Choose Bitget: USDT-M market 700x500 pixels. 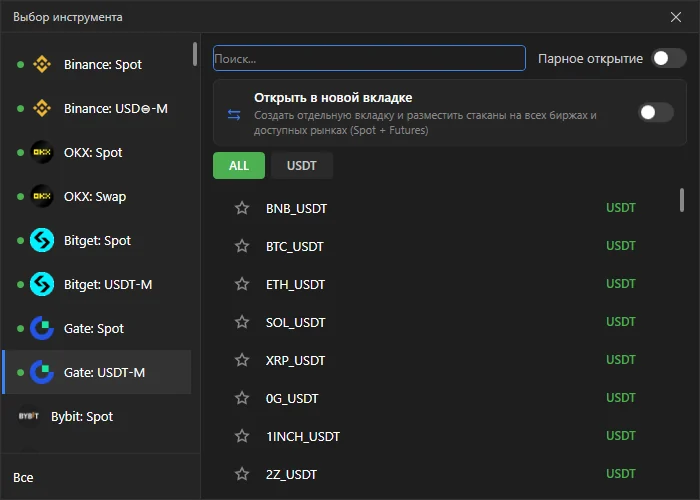point(97,284)
